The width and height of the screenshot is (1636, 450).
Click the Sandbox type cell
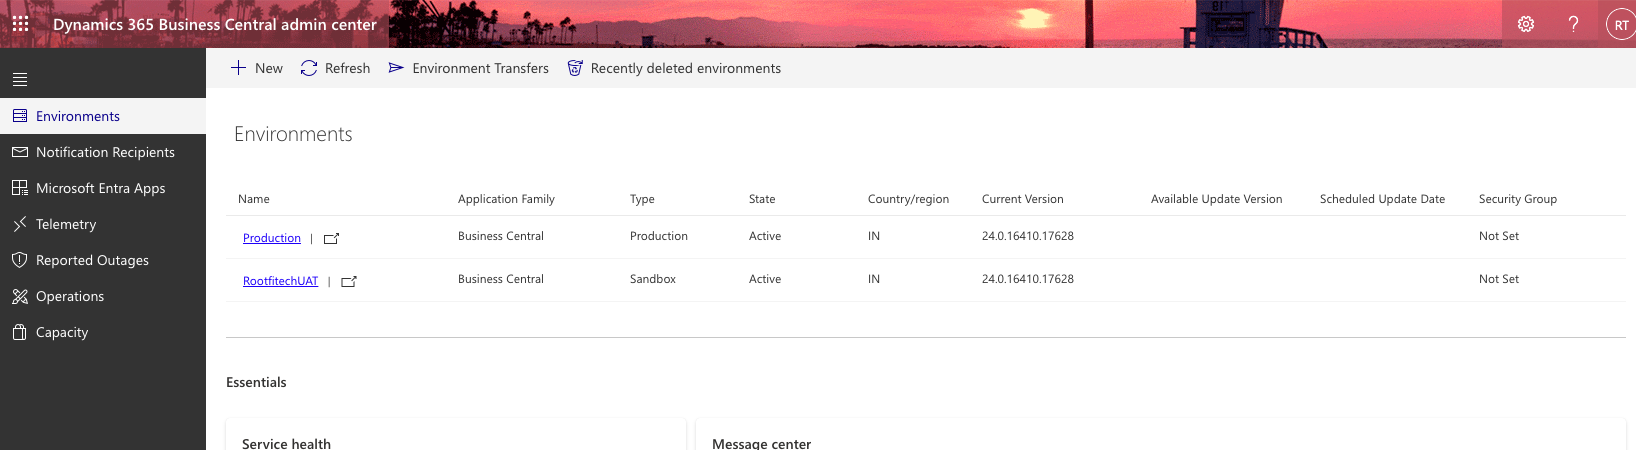(x=653, y=279)
